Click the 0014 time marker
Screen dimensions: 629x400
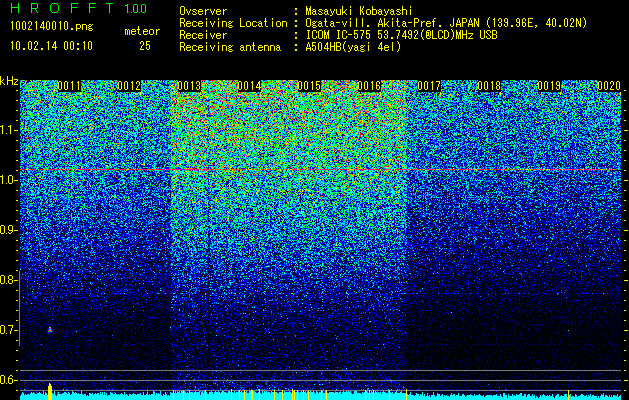pyautogui.click(x=249, y=86)
